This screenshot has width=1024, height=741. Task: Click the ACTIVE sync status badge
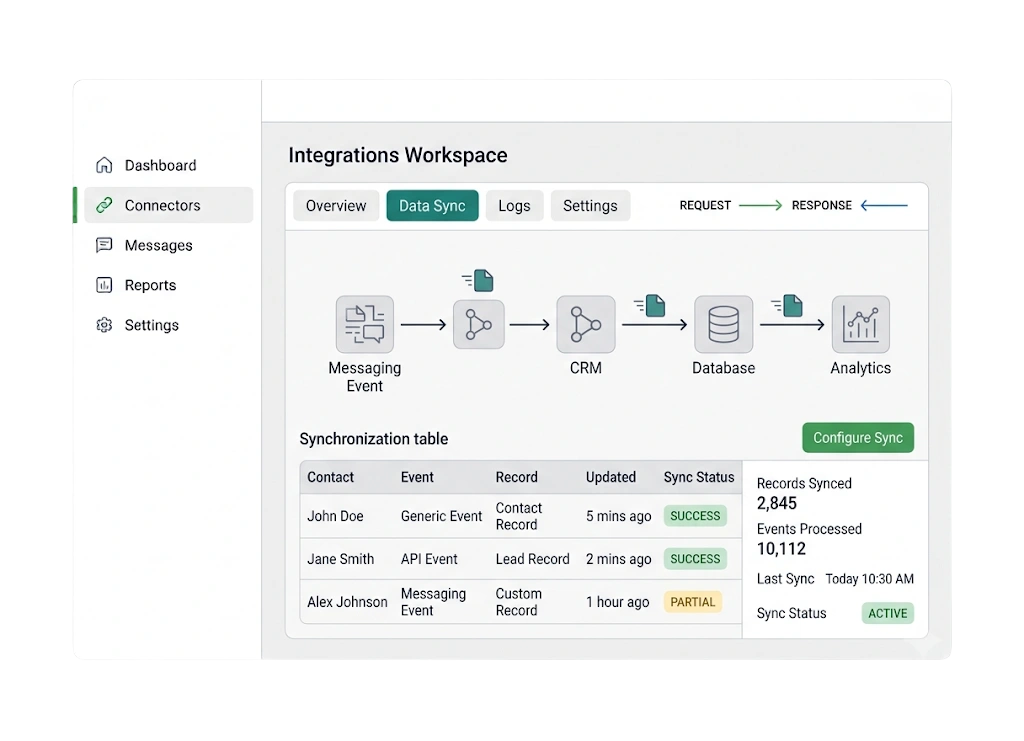click(x=888, y=613)
